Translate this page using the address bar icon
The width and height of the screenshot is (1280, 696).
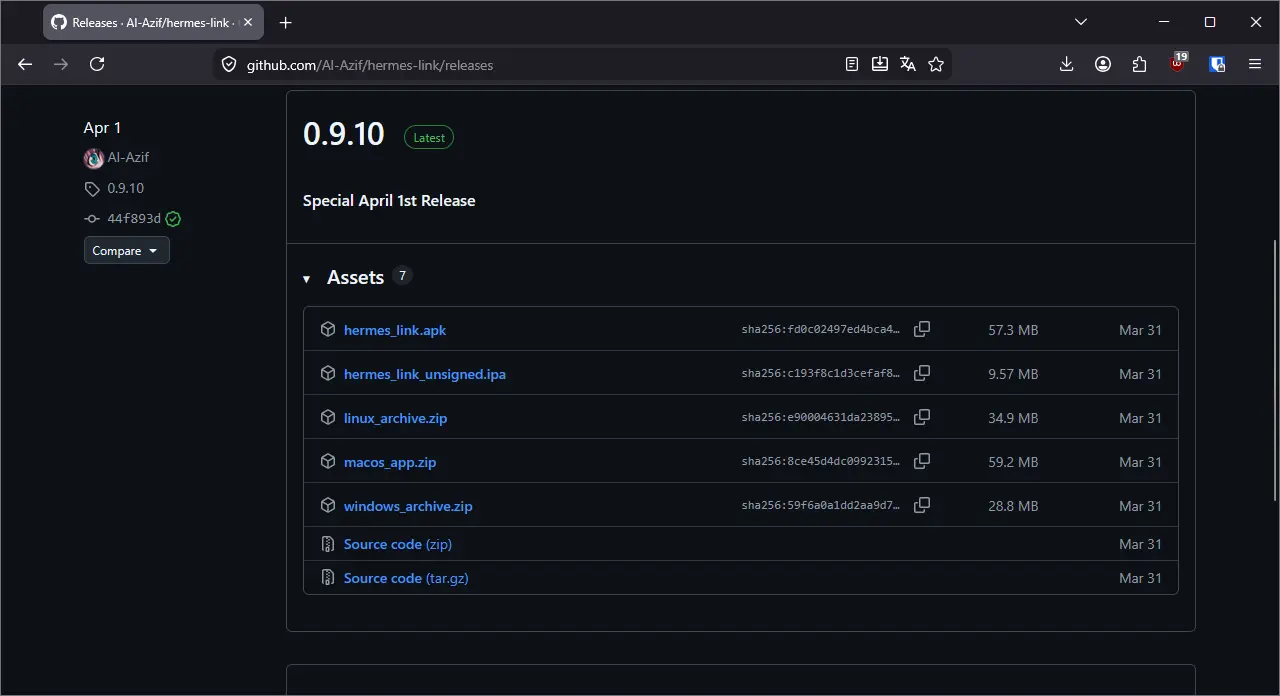click(x=908, y=64)
